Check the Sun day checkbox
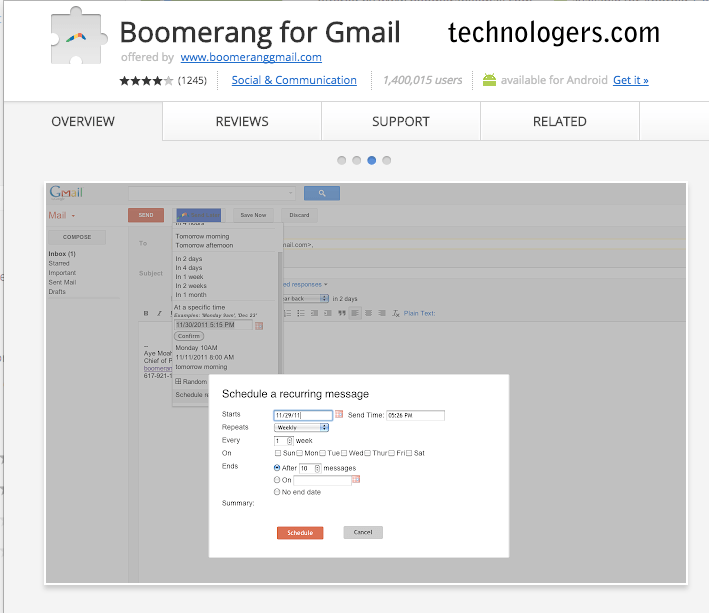 [x=278, y=453]
